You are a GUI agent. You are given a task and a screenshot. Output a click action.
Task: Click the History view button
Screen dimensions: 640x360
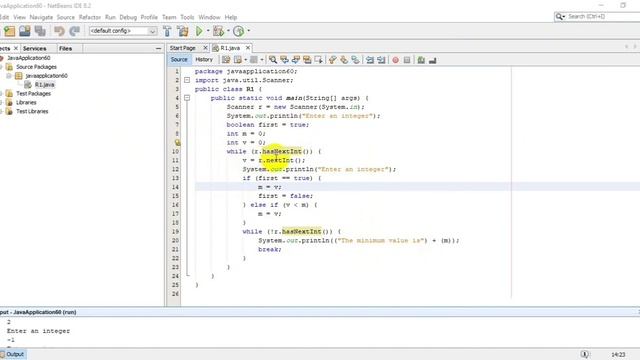(x=204, y=60)
